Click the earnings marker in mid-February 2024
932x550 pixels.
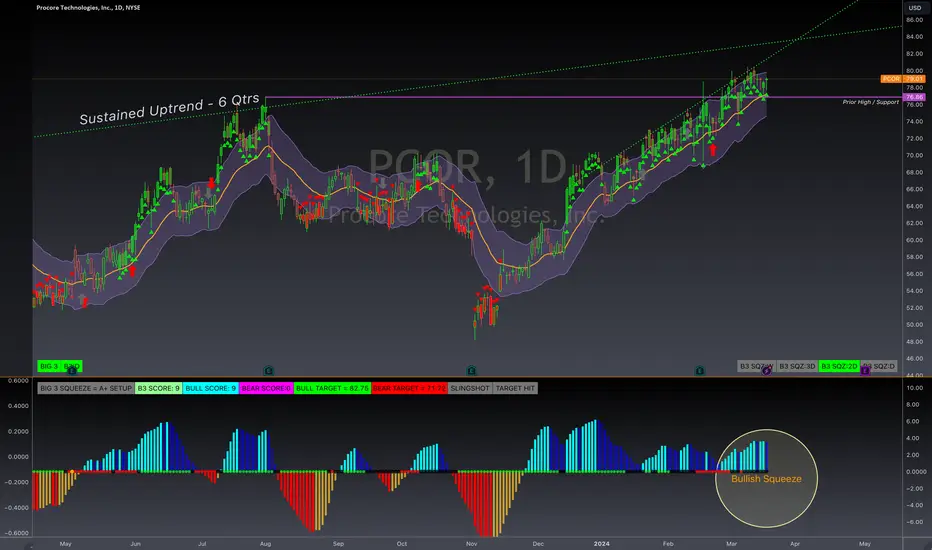point(700,370)
